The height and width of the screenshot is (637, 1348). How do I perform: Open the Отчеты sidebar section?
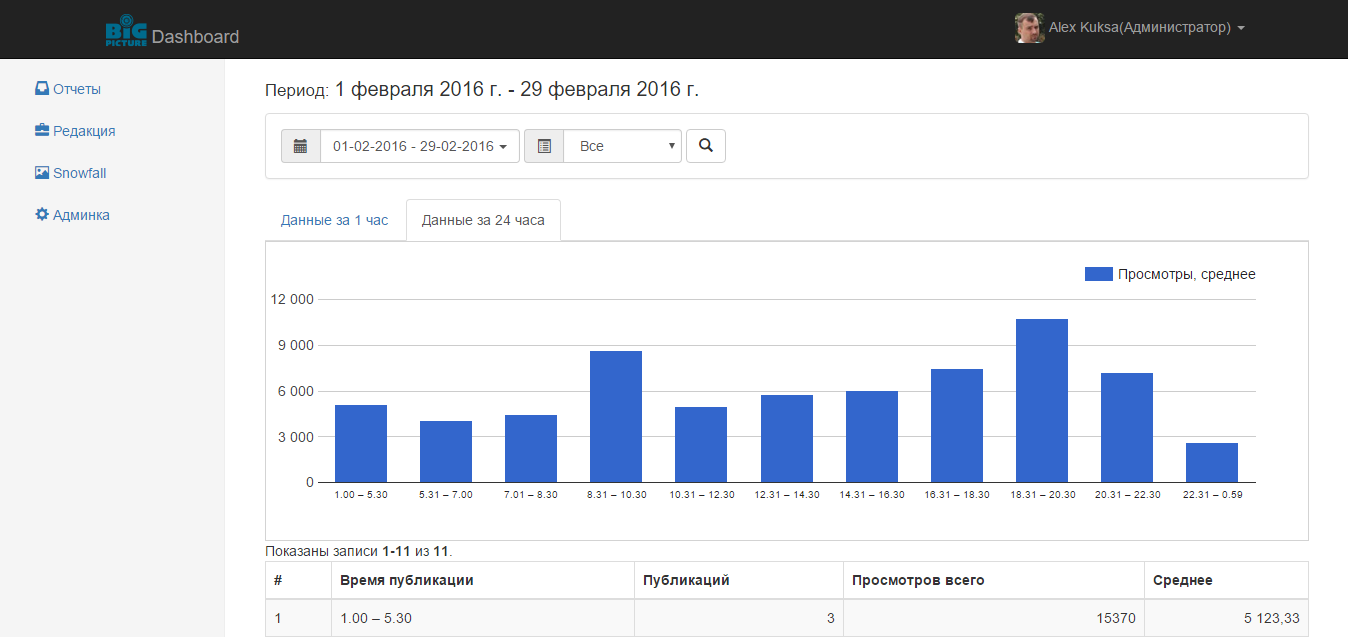pos(68,89)
